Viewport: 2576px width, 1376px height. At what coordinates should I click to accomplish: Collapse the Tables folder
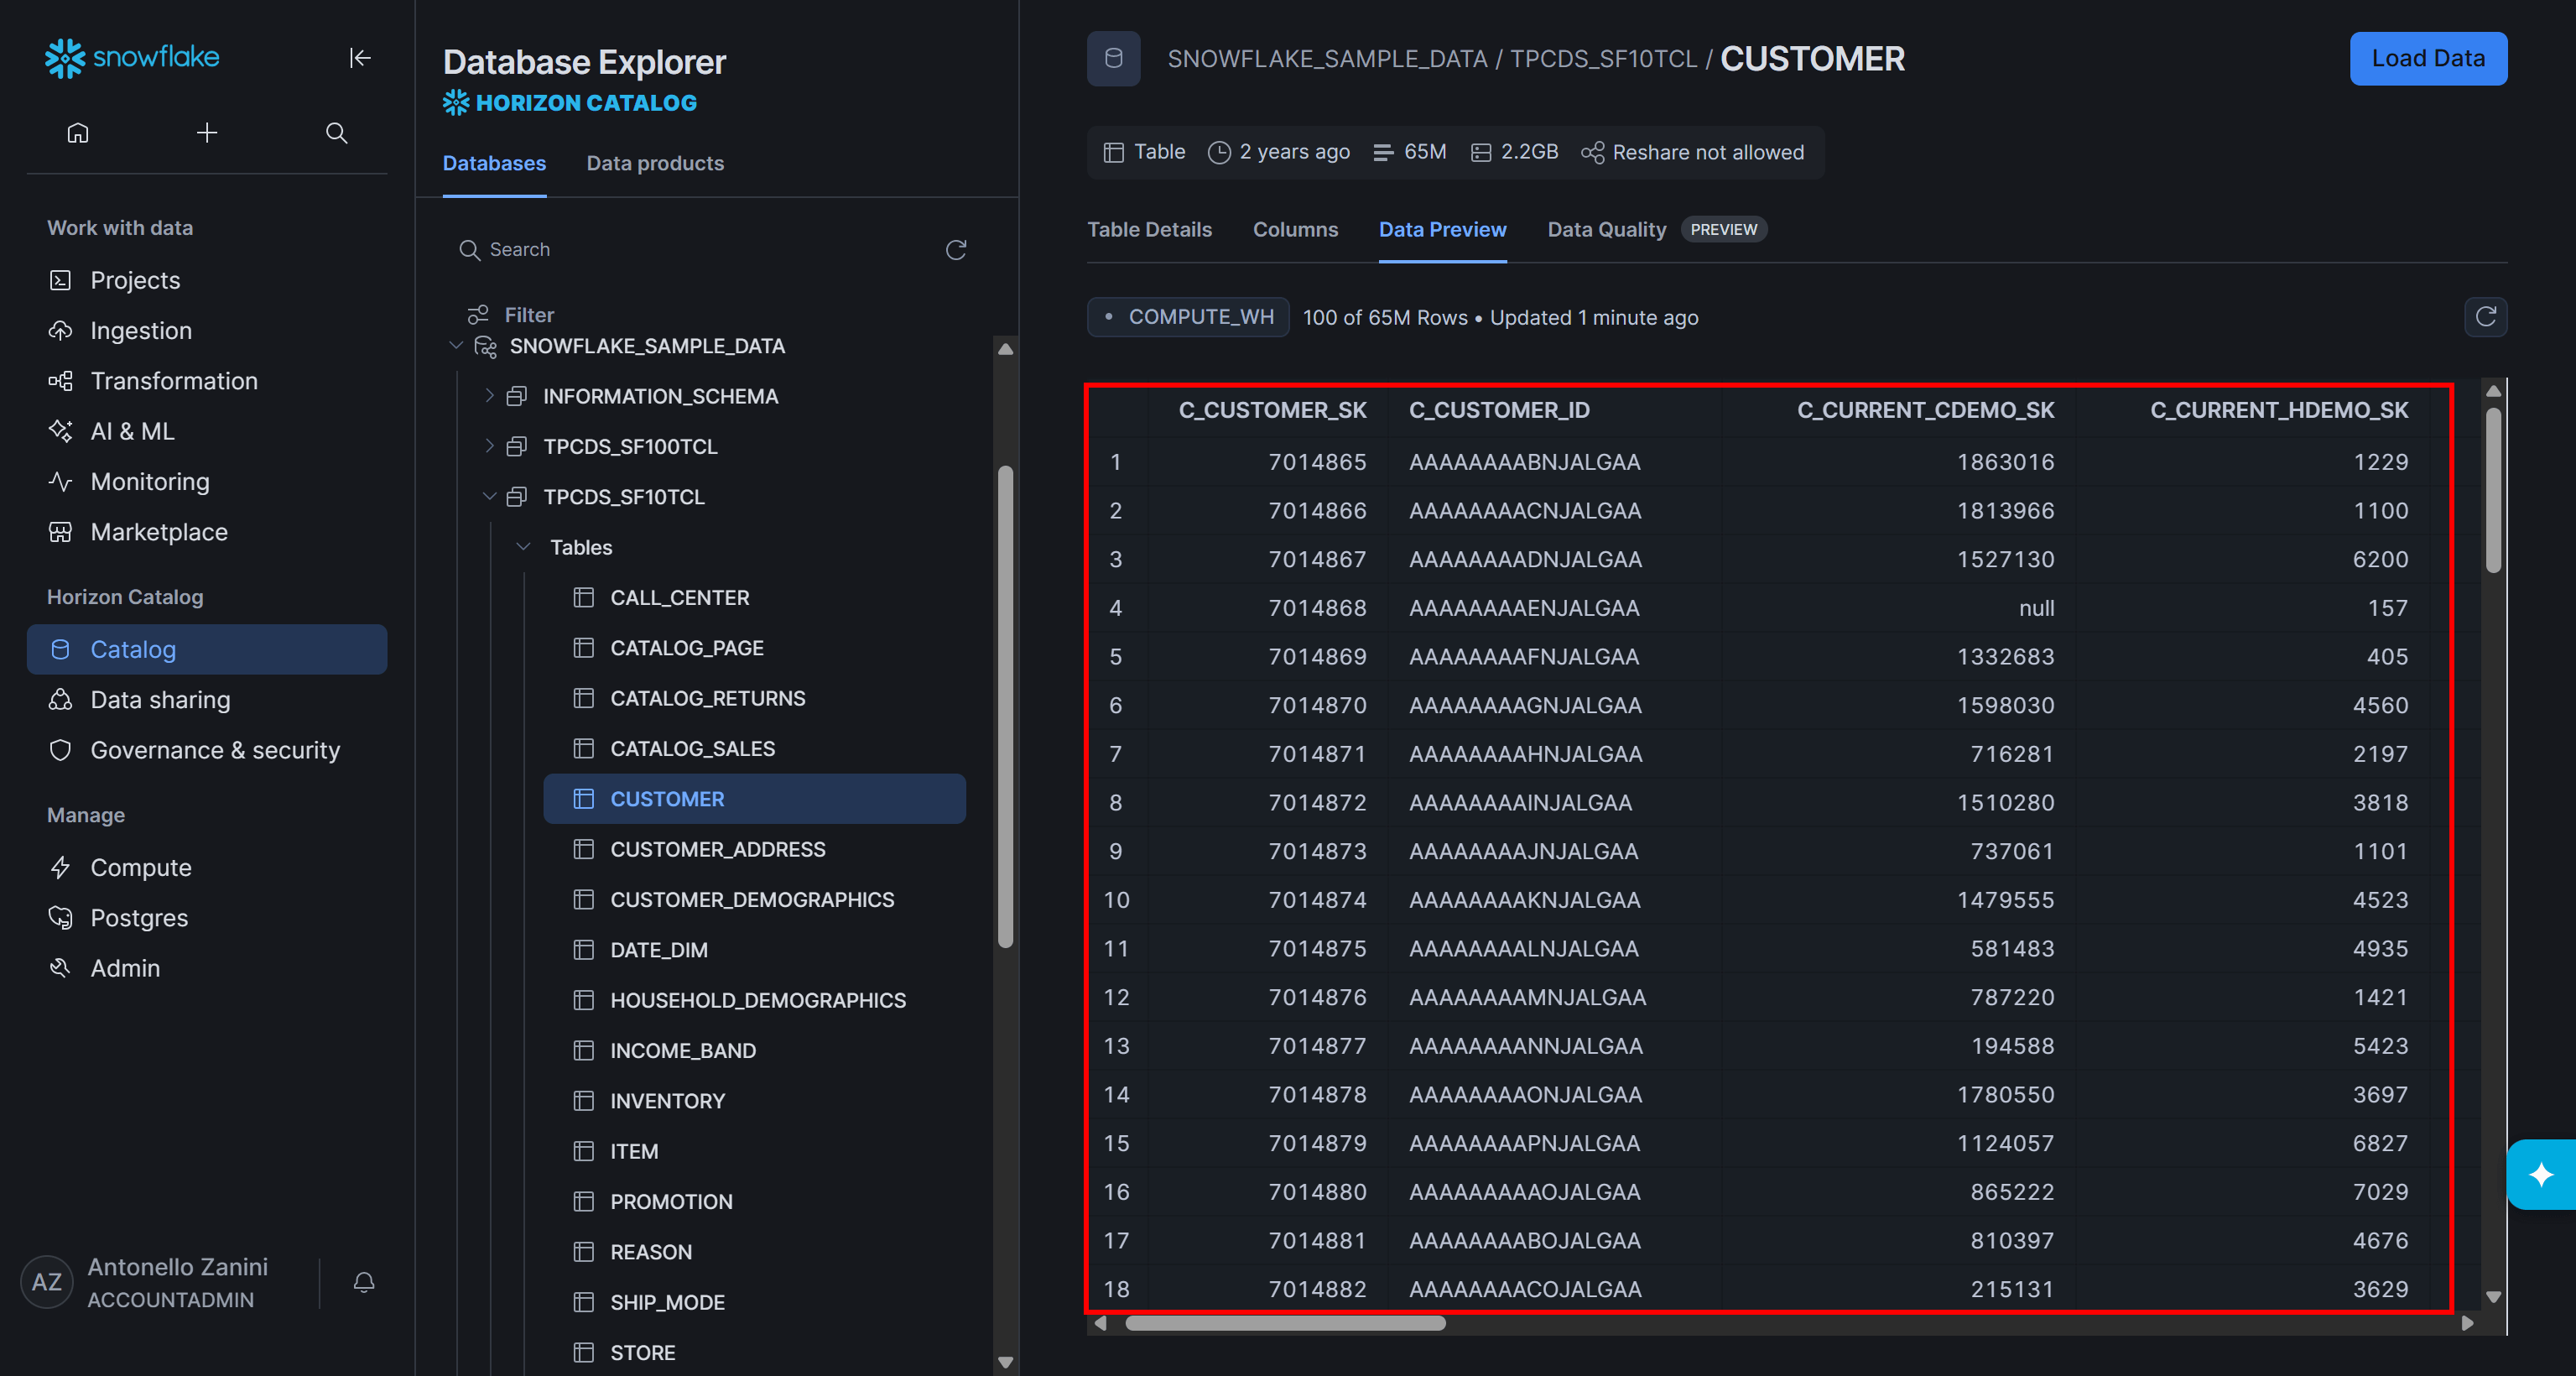(523, 547)
